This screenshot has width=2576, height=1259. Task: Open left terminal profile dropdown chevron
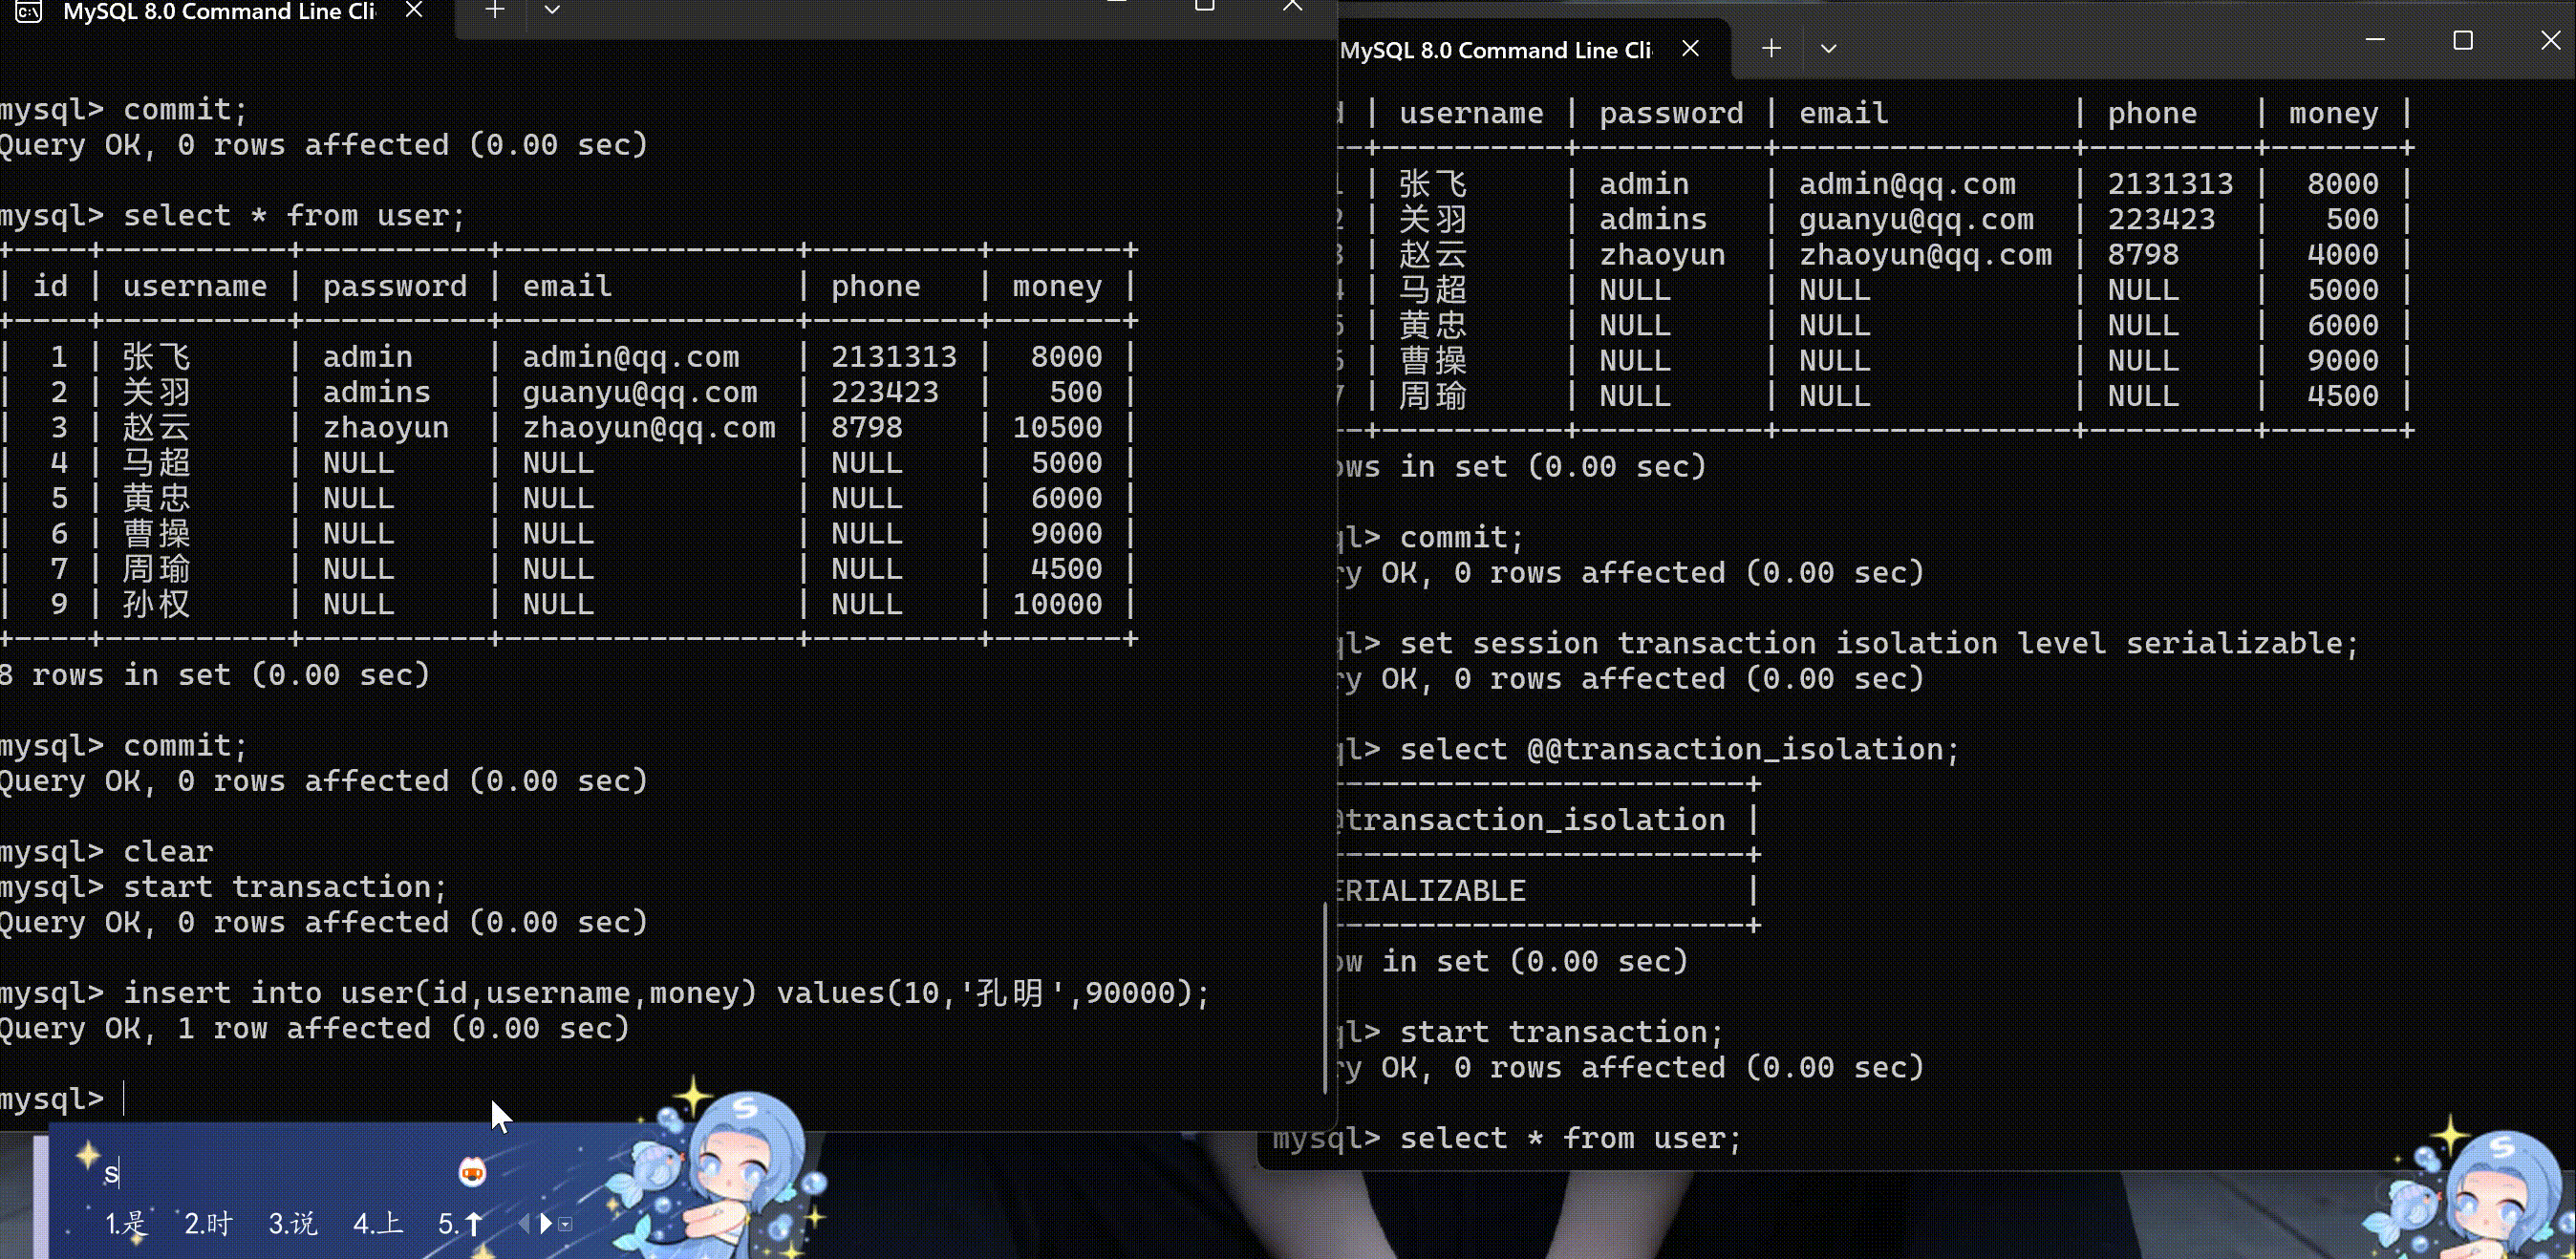click(x=551, y=10)
